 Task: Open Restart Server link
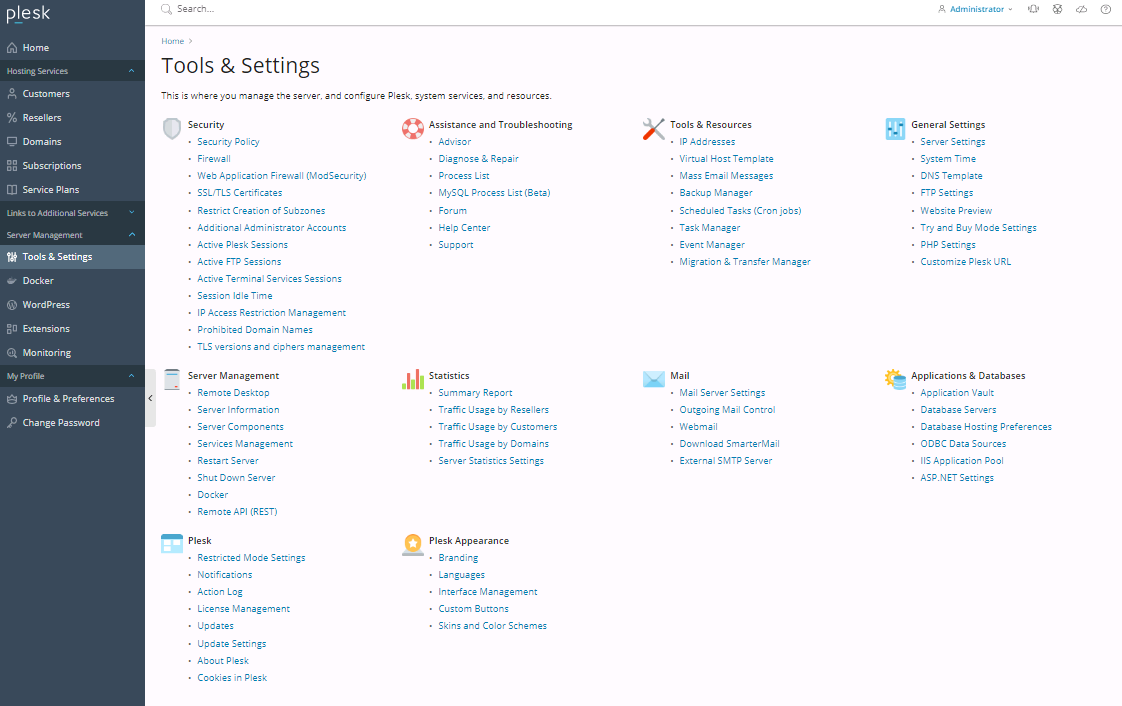[228, 461]
